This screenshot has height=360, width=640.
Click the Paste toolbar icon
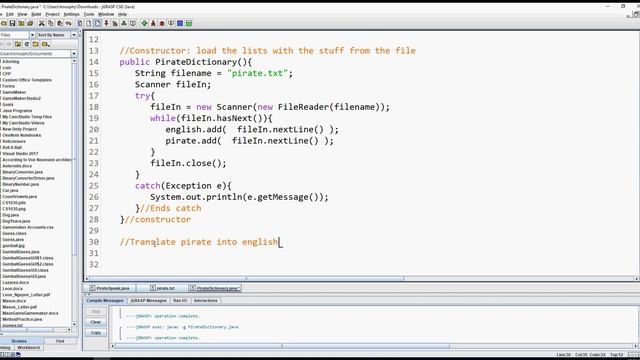60,23
